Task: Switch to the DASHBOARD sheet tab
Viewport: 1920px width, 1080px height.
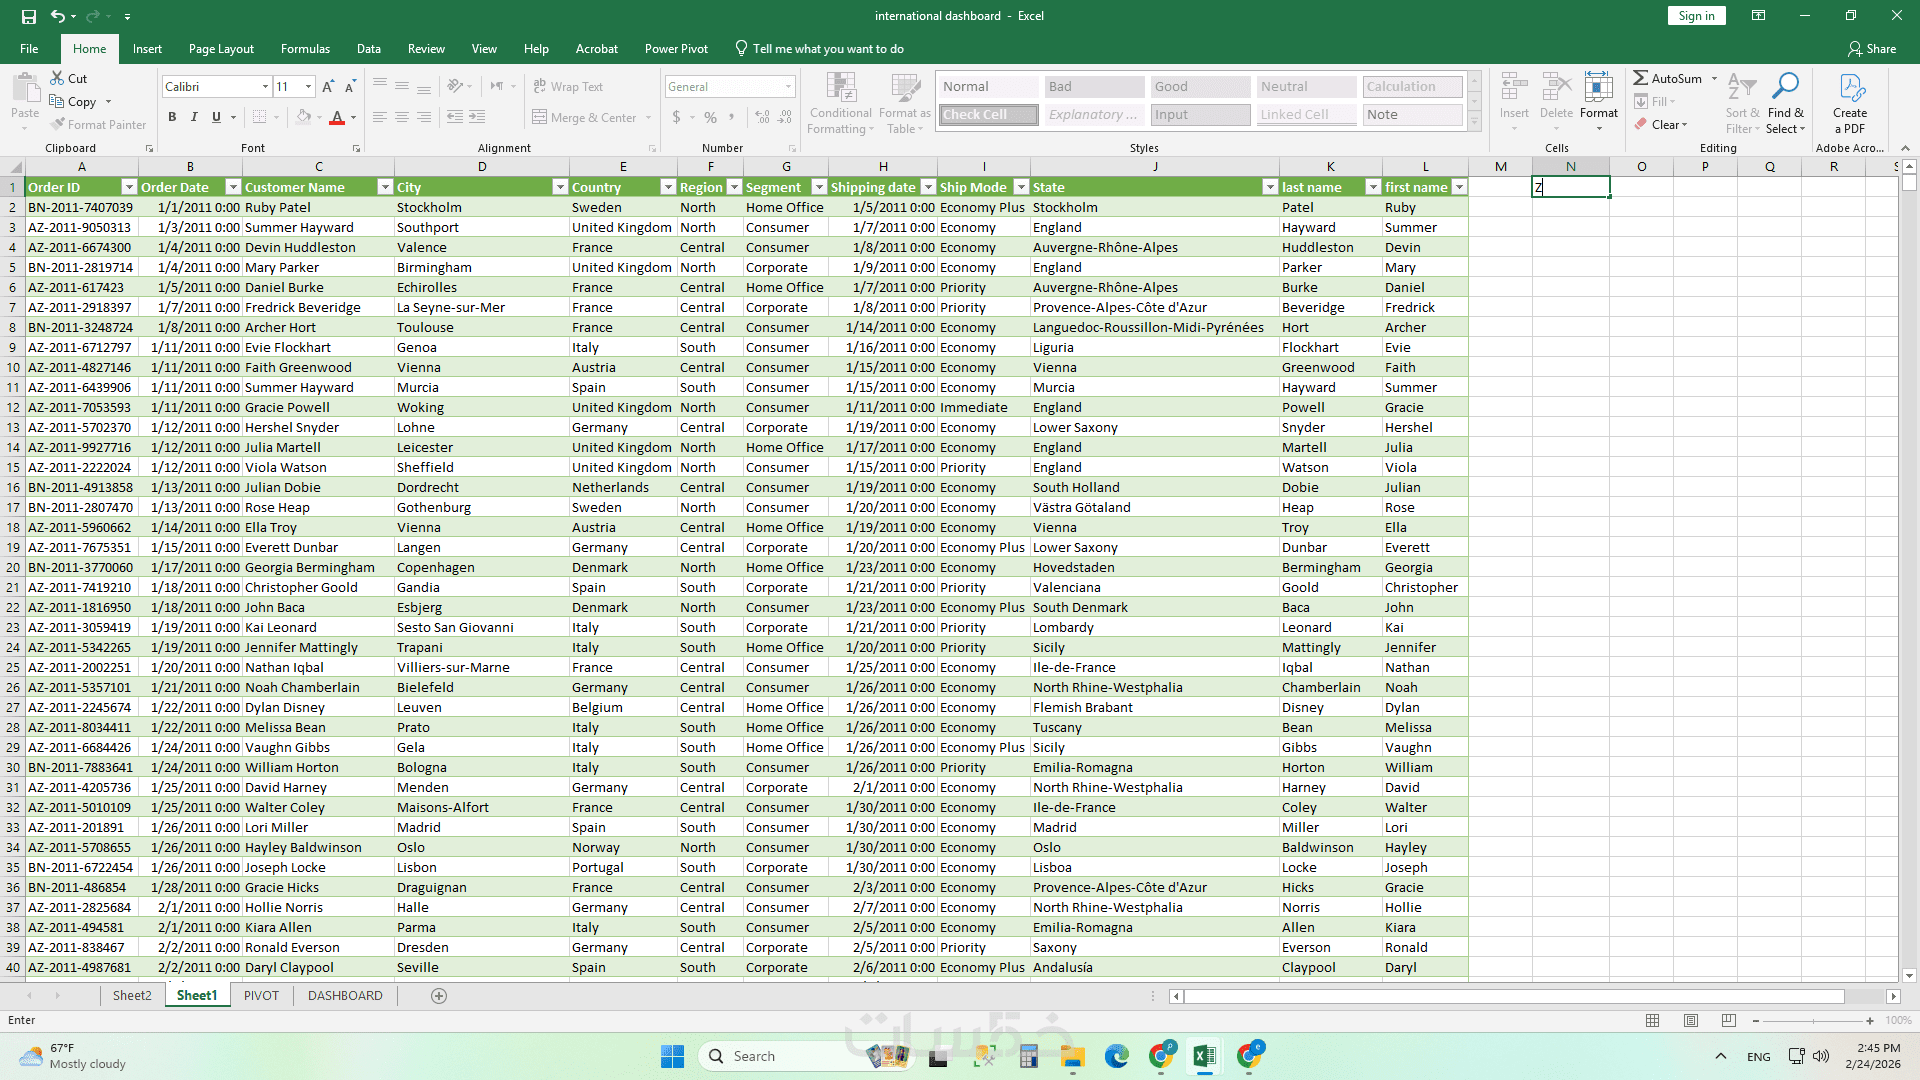Action: [345, 995]
